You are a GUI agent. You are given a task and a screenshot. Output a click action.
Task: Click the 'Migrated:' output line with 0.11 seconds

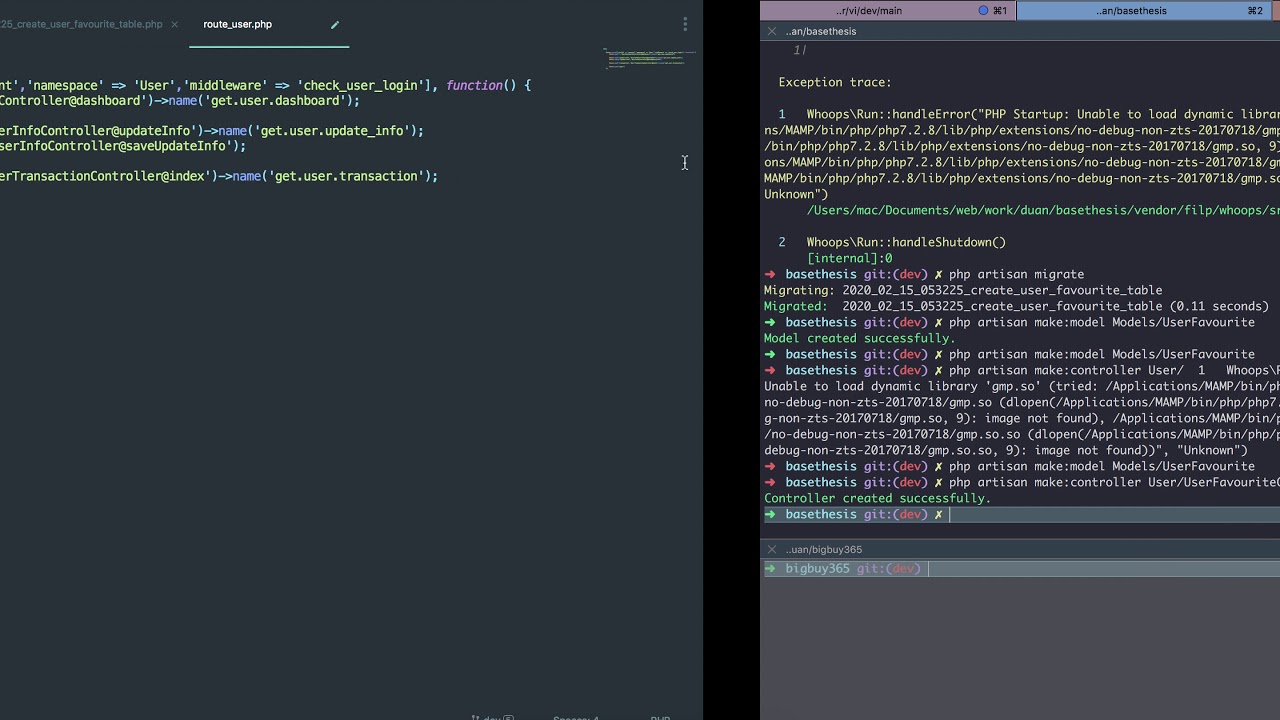[1016, 306]
